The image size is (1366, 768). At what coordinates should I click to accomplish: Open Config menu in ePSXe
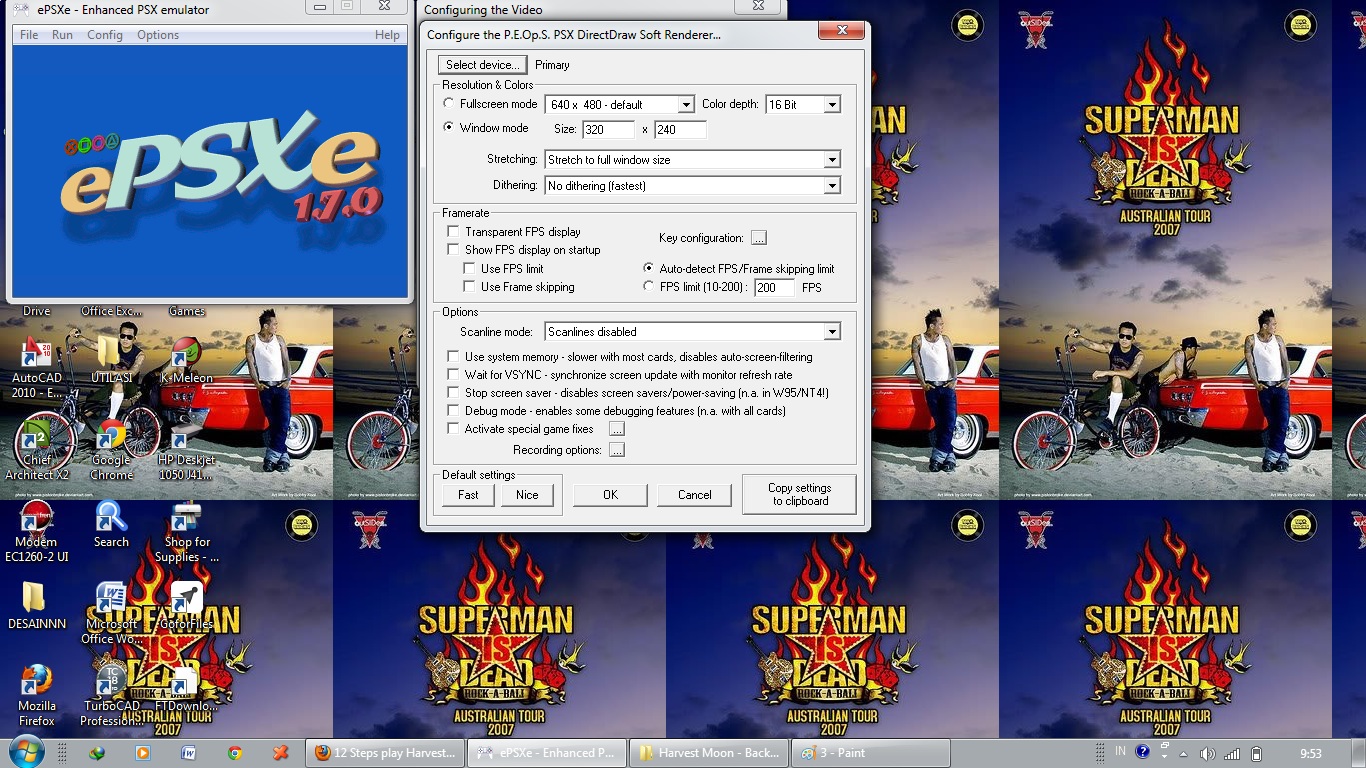[x=105, y=35]
